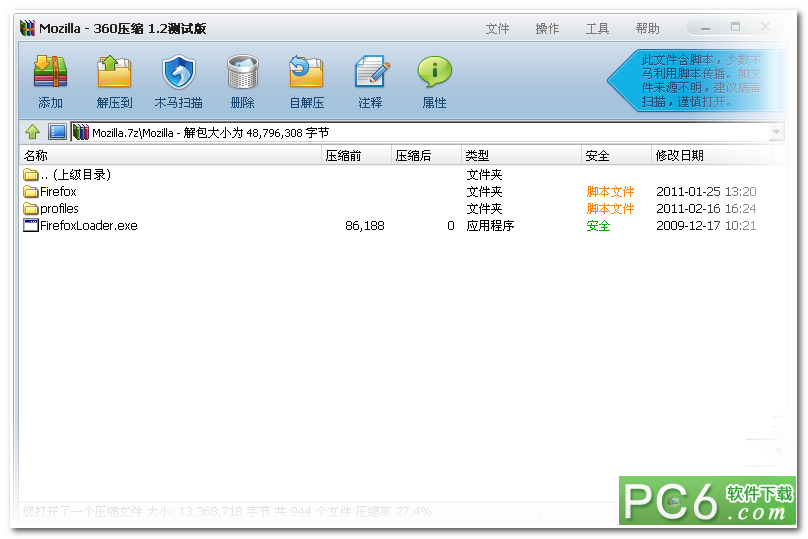Click the orange 脚本文件 label in Firefox row

point(610,192)
